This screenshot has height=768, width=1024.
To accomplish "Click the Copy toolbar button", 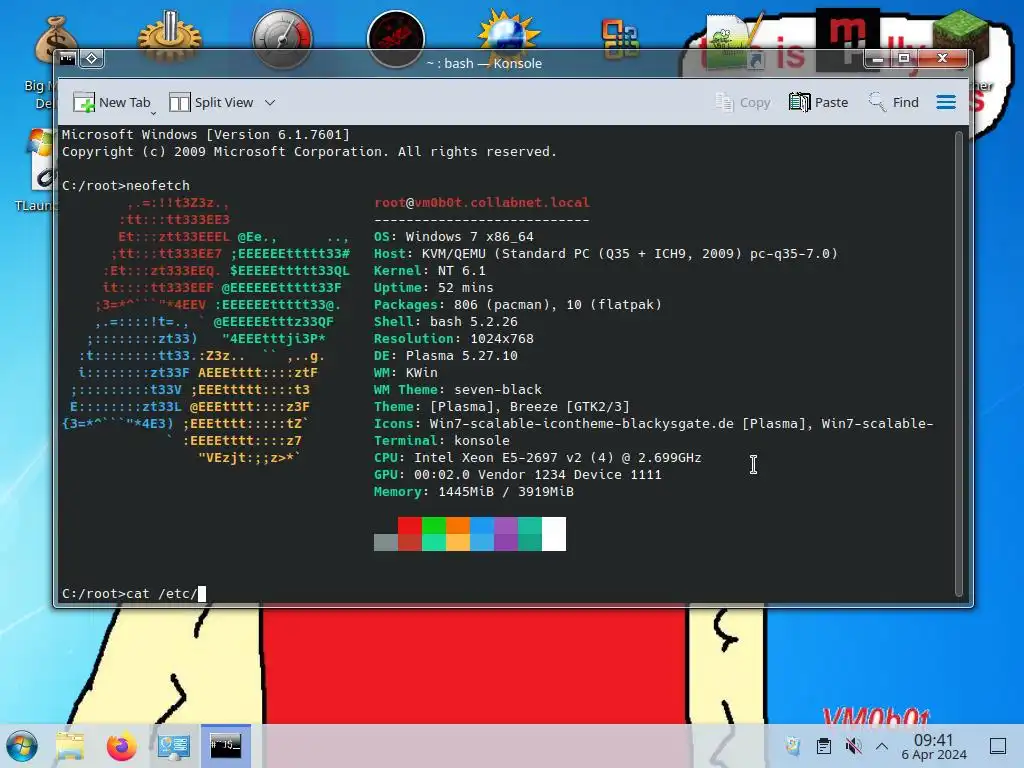I will (x=743, y=103).
